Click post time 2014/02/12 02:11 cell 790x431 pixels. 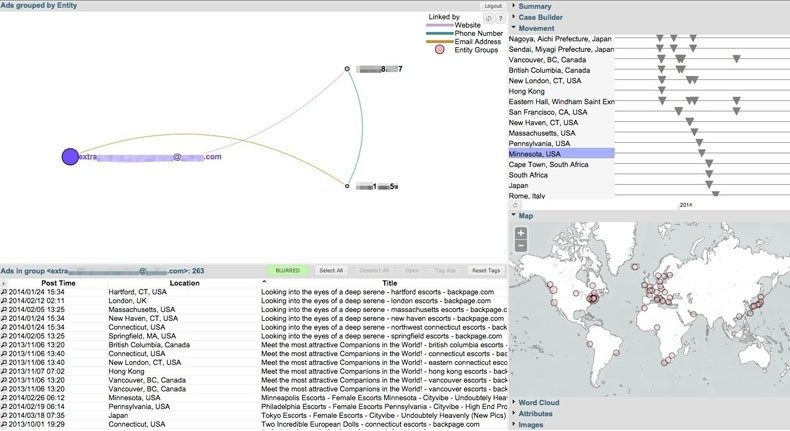(36, 300)
